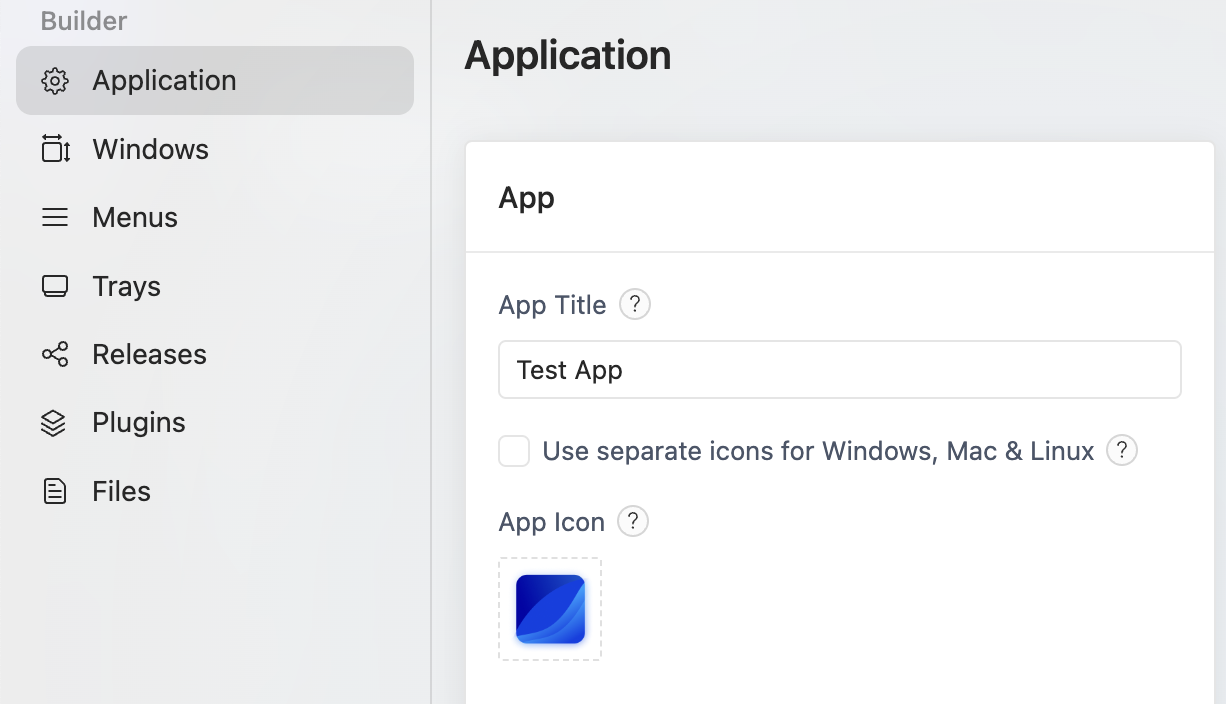The height and width of the screenshot is (704, 1226).
Task: Select the Trays entry in the sidebar
Action: 126,286
